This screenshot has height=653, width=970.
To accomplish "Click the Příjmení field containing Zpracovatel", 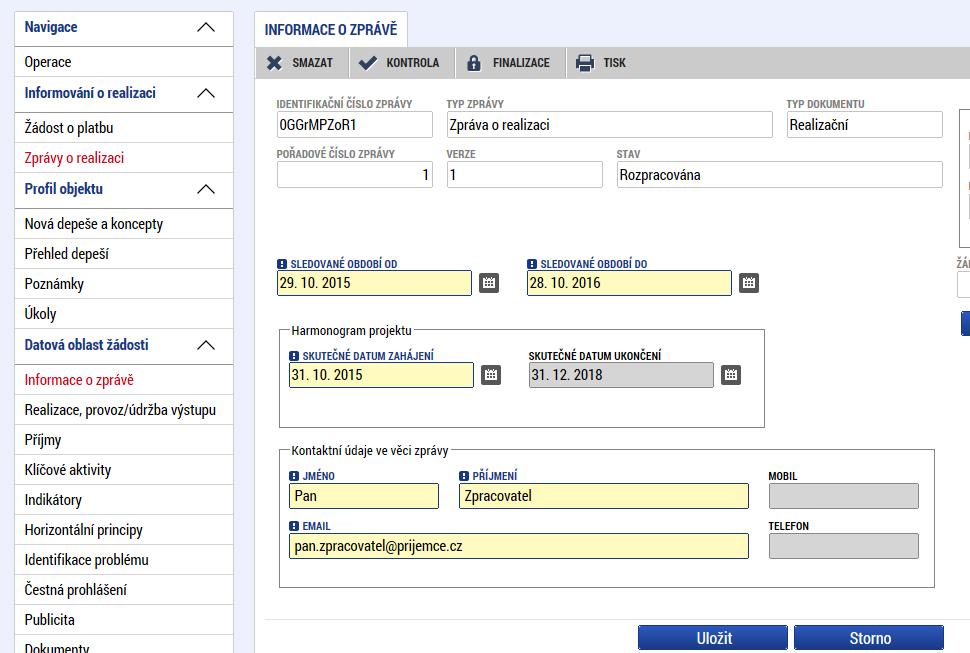I will (604, 496).
